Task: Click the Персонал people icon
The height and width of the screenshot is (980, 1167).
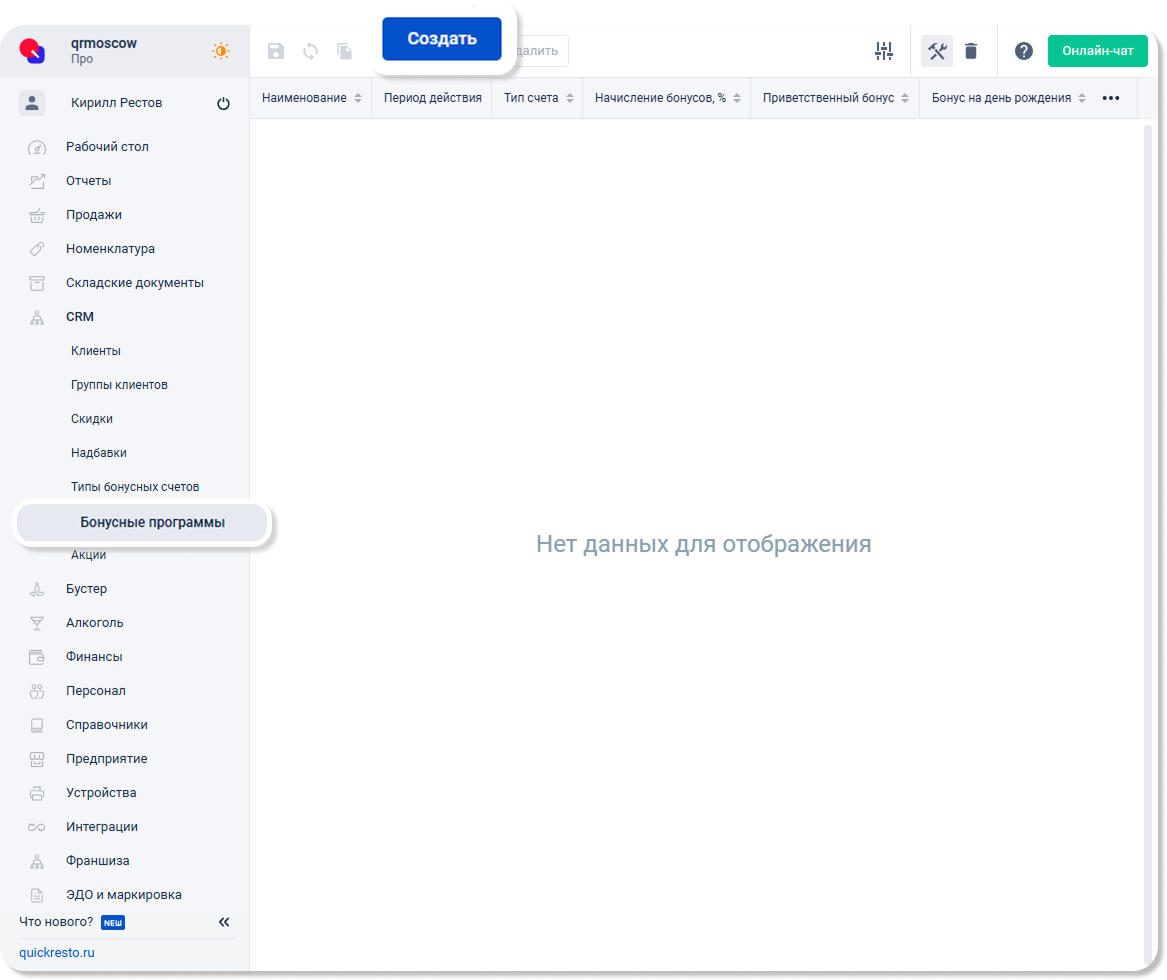Action: (36, 691)
